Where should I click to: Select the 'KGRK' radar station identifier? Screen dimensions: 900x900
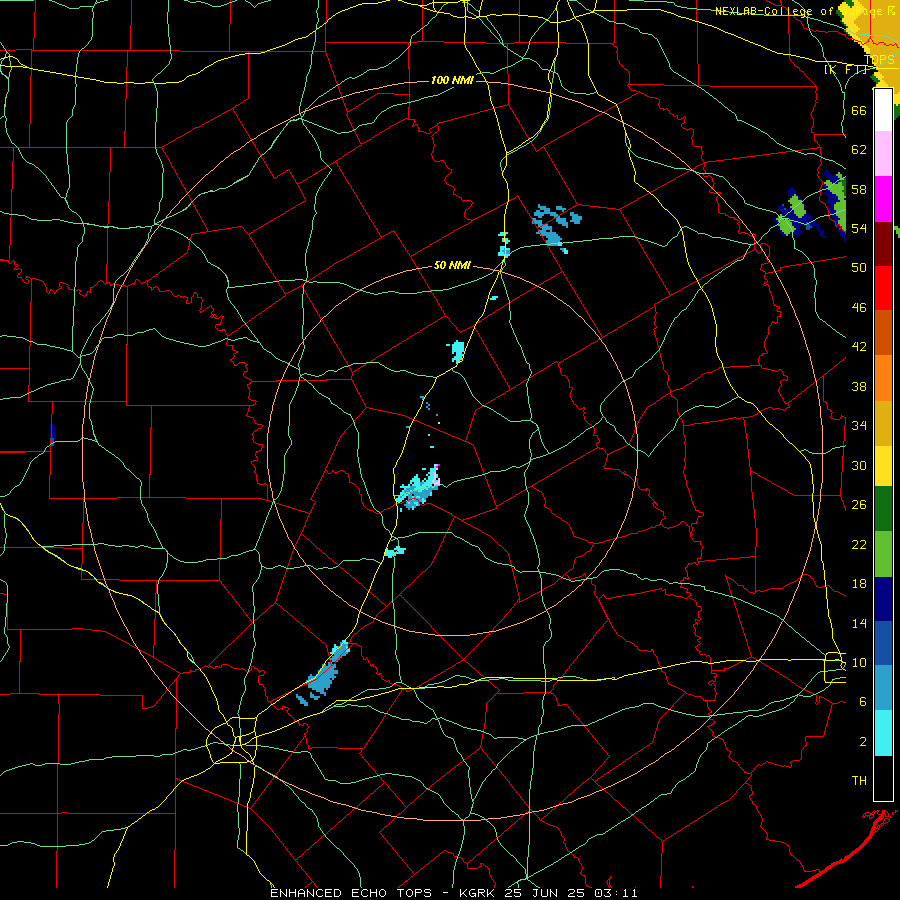[479, 893]
